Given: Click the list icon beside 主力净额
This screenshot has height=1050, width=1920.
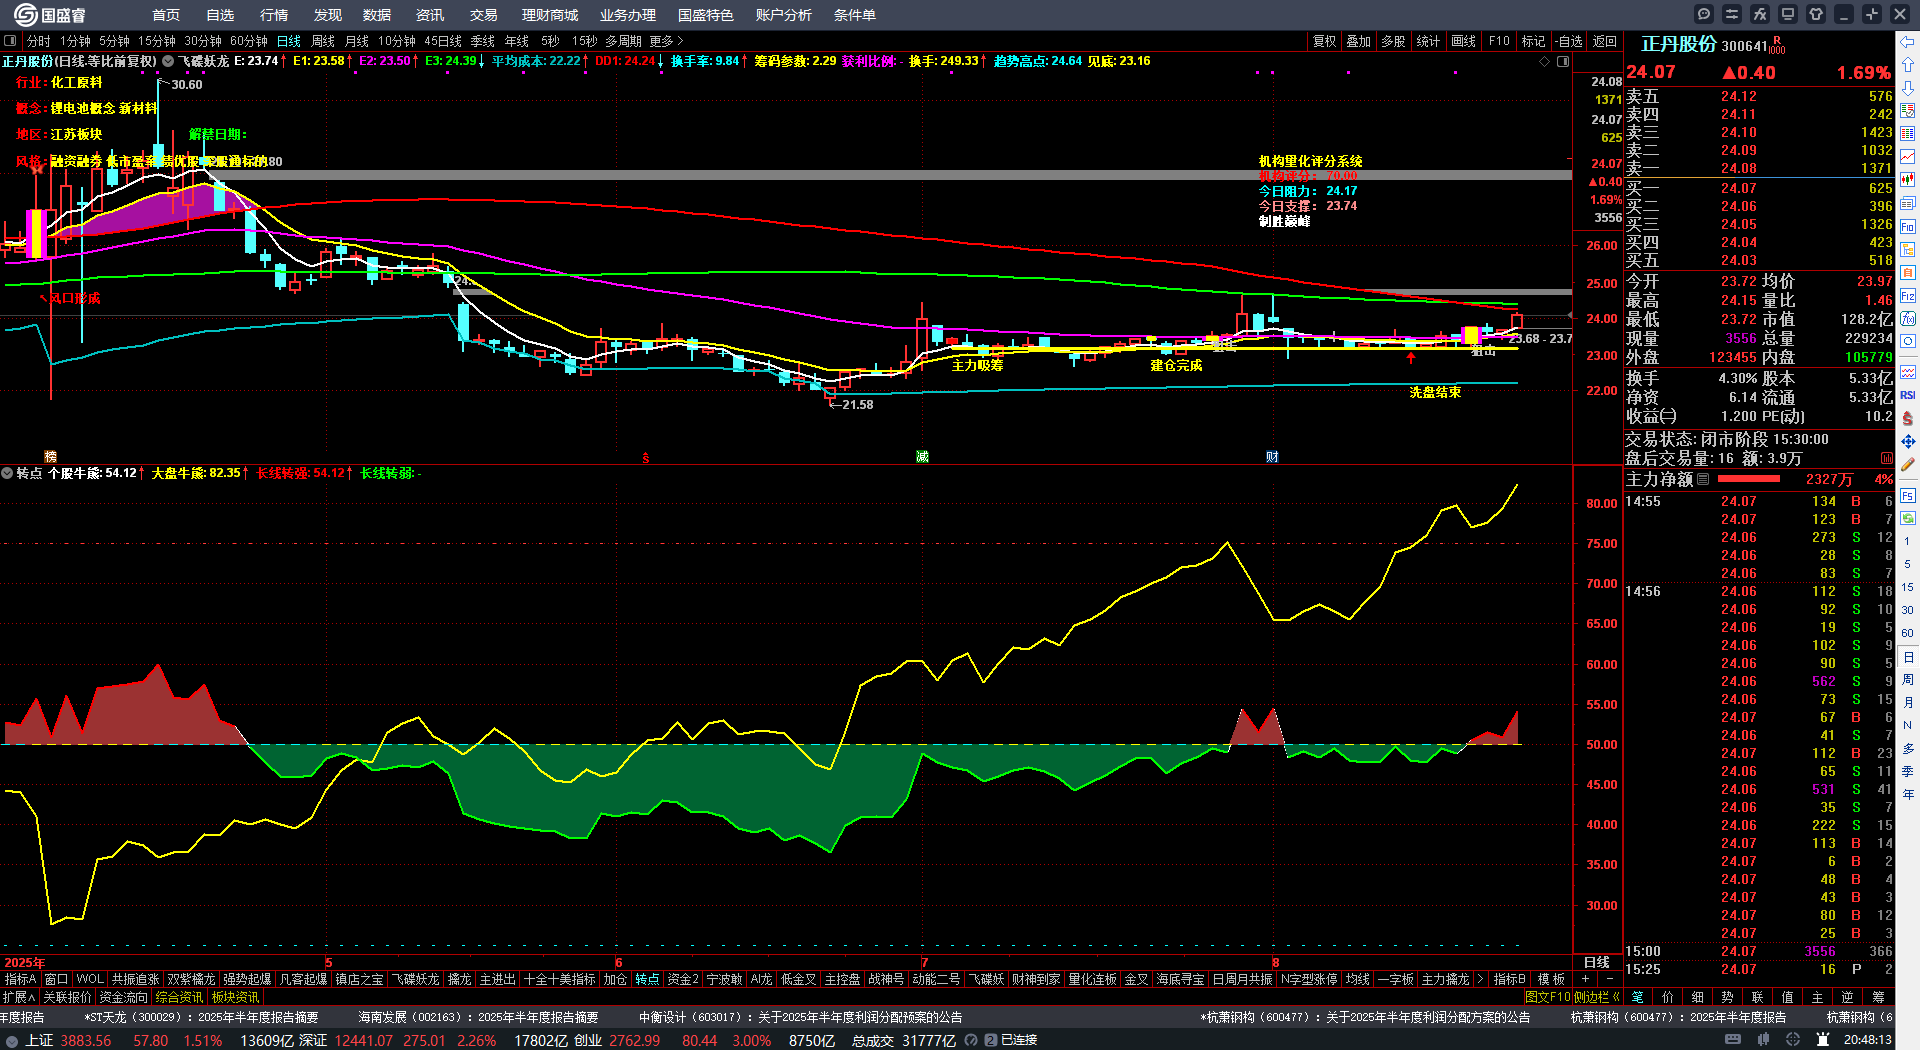Looking at the screenshot, I should click(x=1703, y=479).
